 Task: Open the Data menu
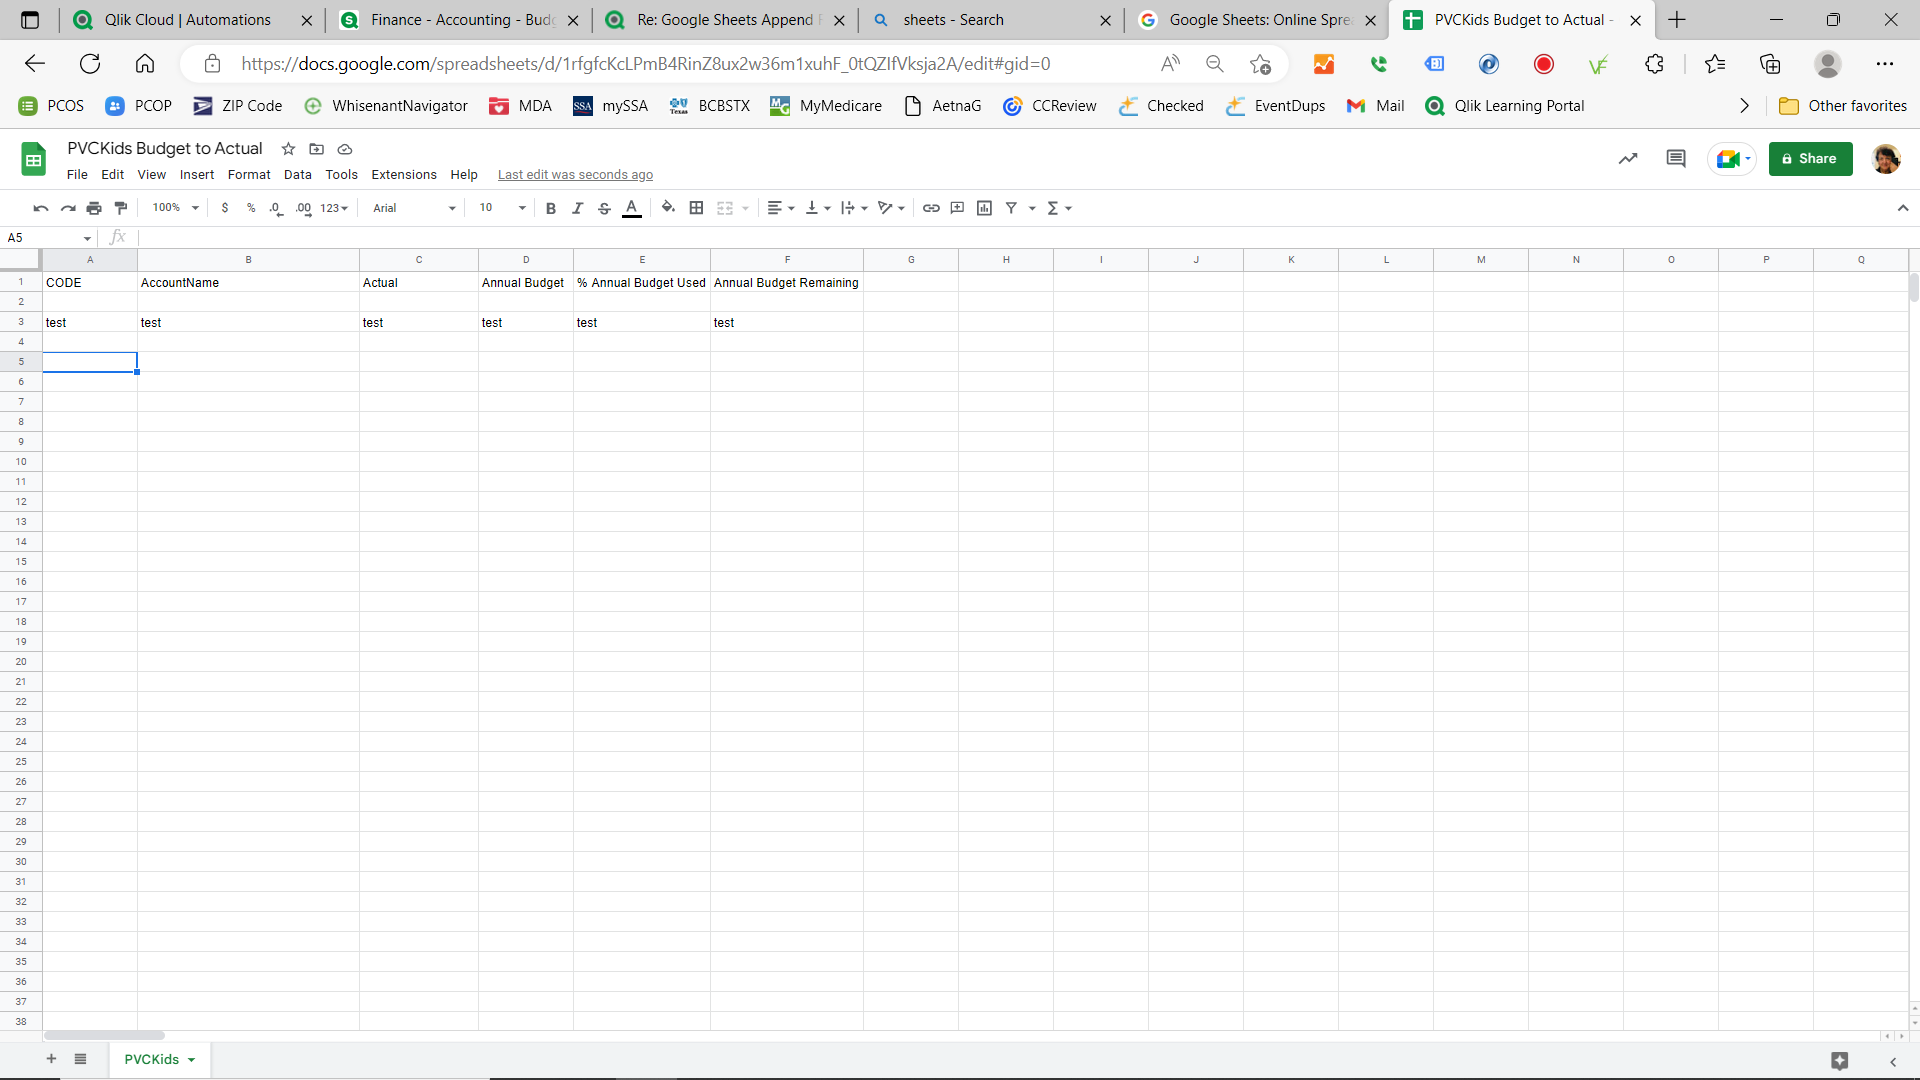(x=298, y=174)
